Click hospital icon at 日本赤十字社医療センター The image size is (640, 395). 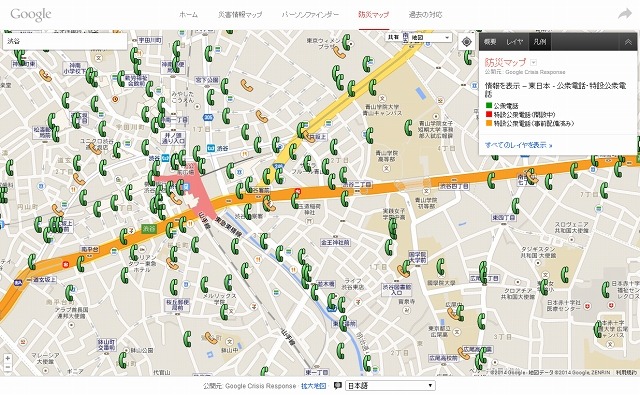pos(587,306)
